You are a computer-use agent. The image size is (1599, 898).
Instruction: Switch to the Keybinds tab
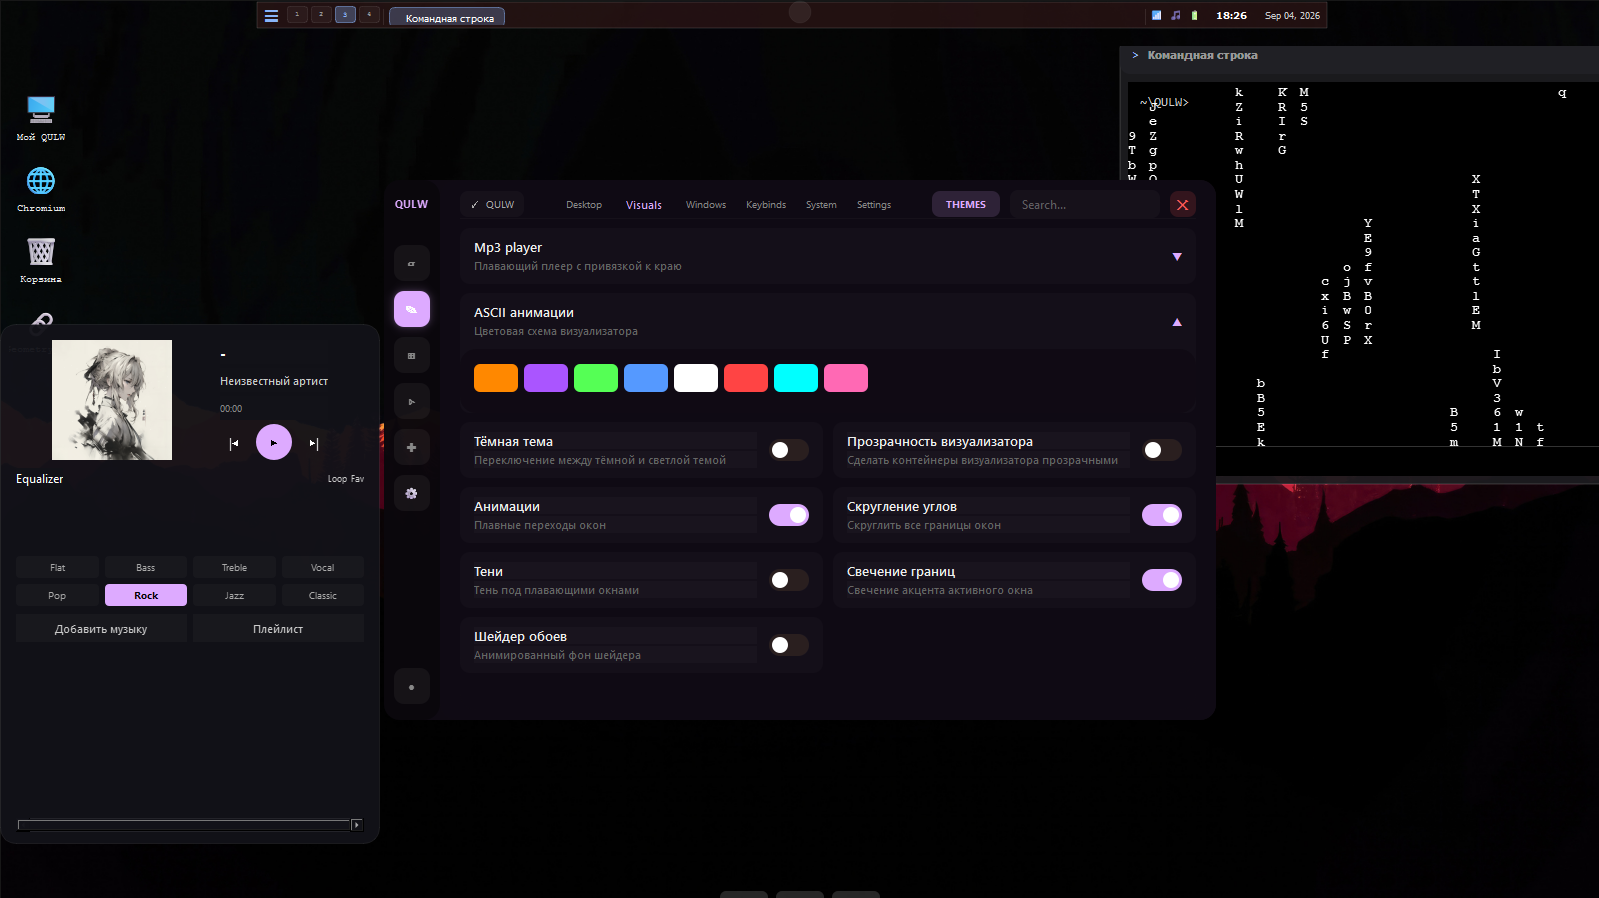click(x=766, y=205)
